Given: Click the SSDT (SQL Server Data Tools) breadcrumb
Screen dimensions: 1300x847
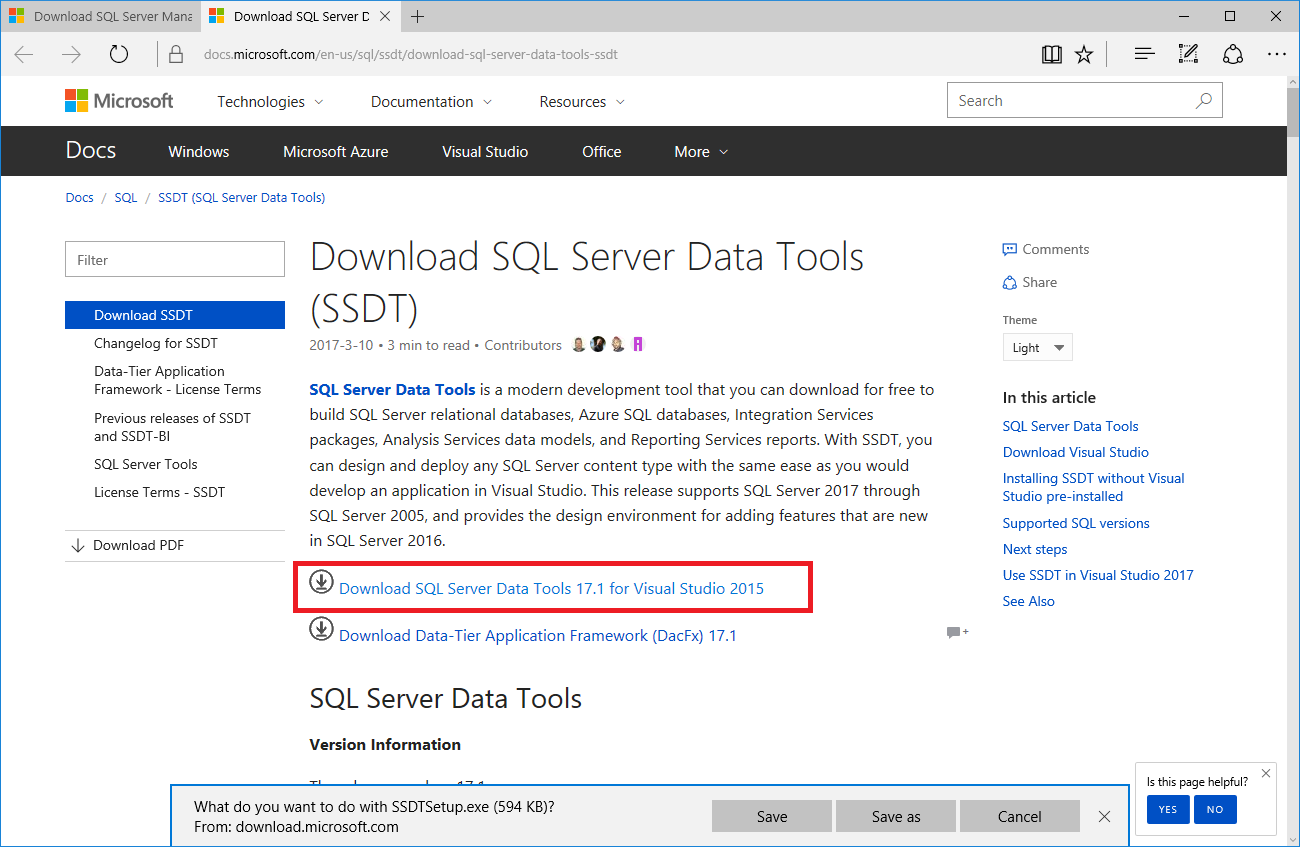Looking at the screenshot, I should click(242, 197).
